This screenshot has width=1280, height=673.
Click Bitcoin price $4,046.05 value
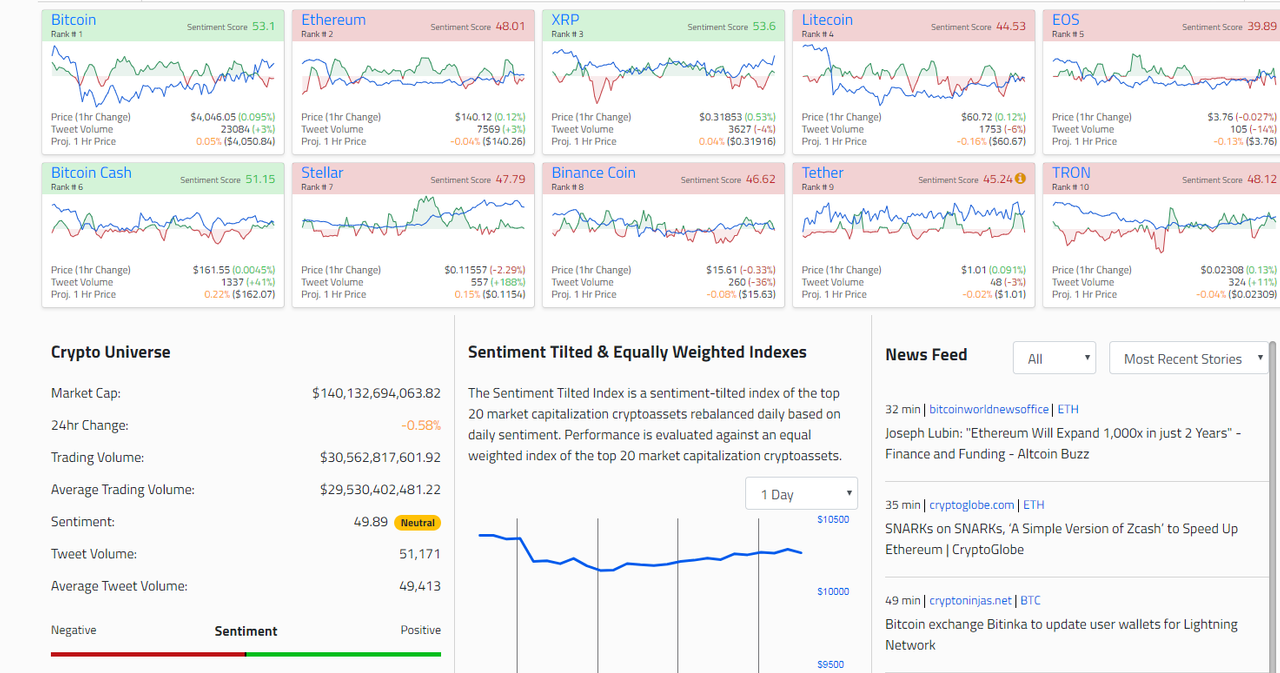213,117
